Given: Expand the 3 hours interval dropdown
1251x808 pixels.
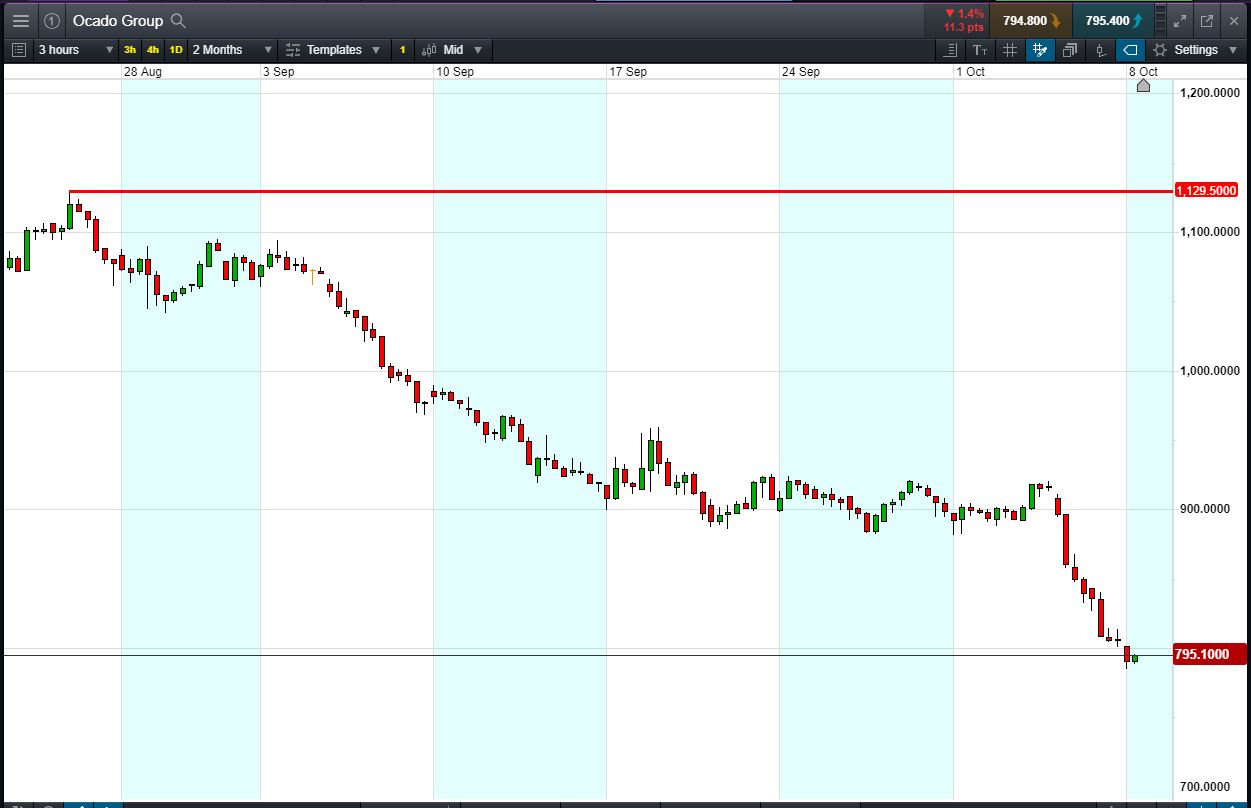Looking at the screenshot, I should (x=75, y=50).
